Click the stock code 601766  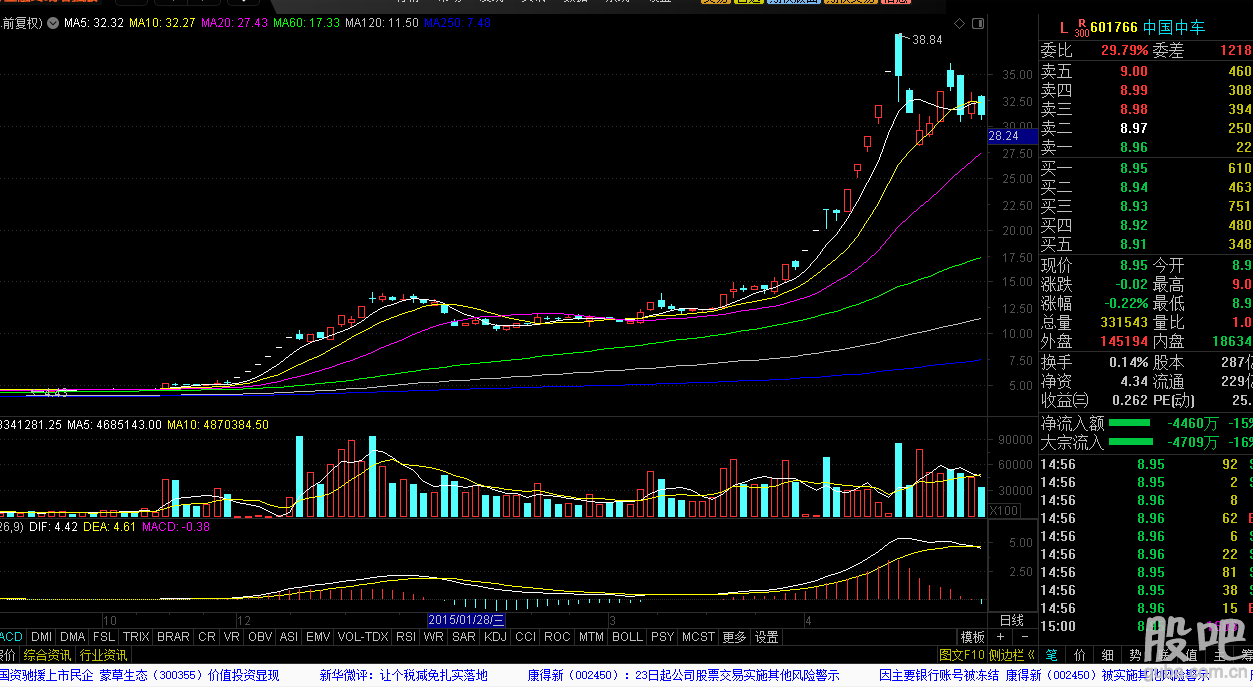click(x=1115, y=28)
